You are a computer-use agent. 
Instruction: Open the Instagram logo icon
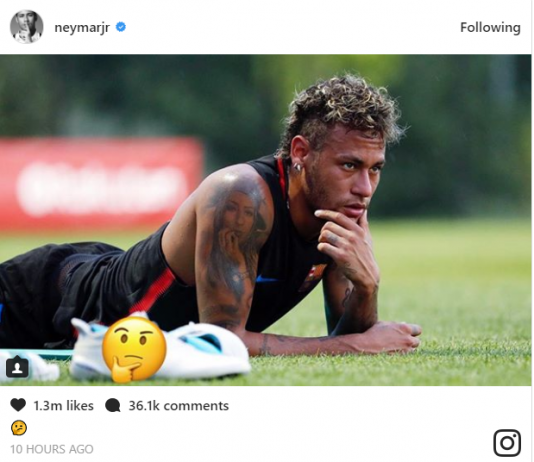[507, 443]
